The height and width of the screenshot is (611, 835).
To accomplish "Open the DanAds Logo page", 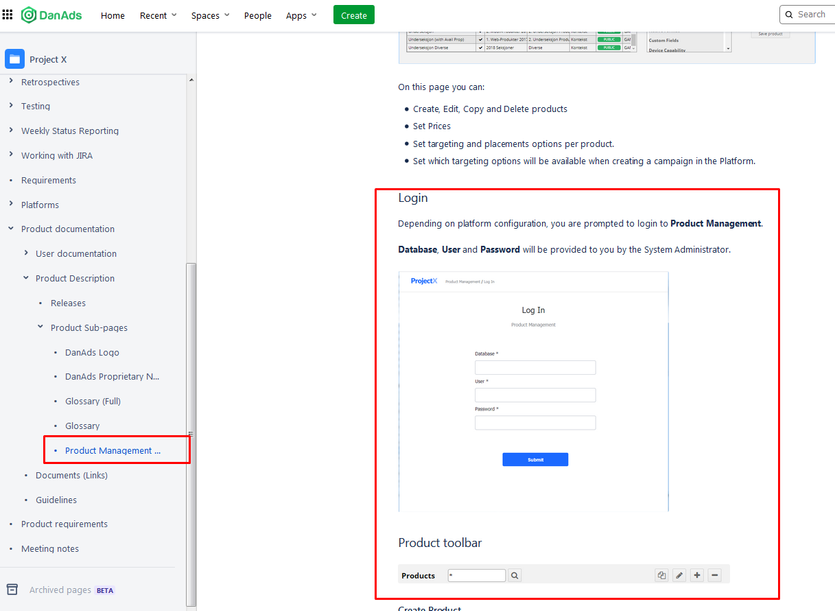I will 92,352.
